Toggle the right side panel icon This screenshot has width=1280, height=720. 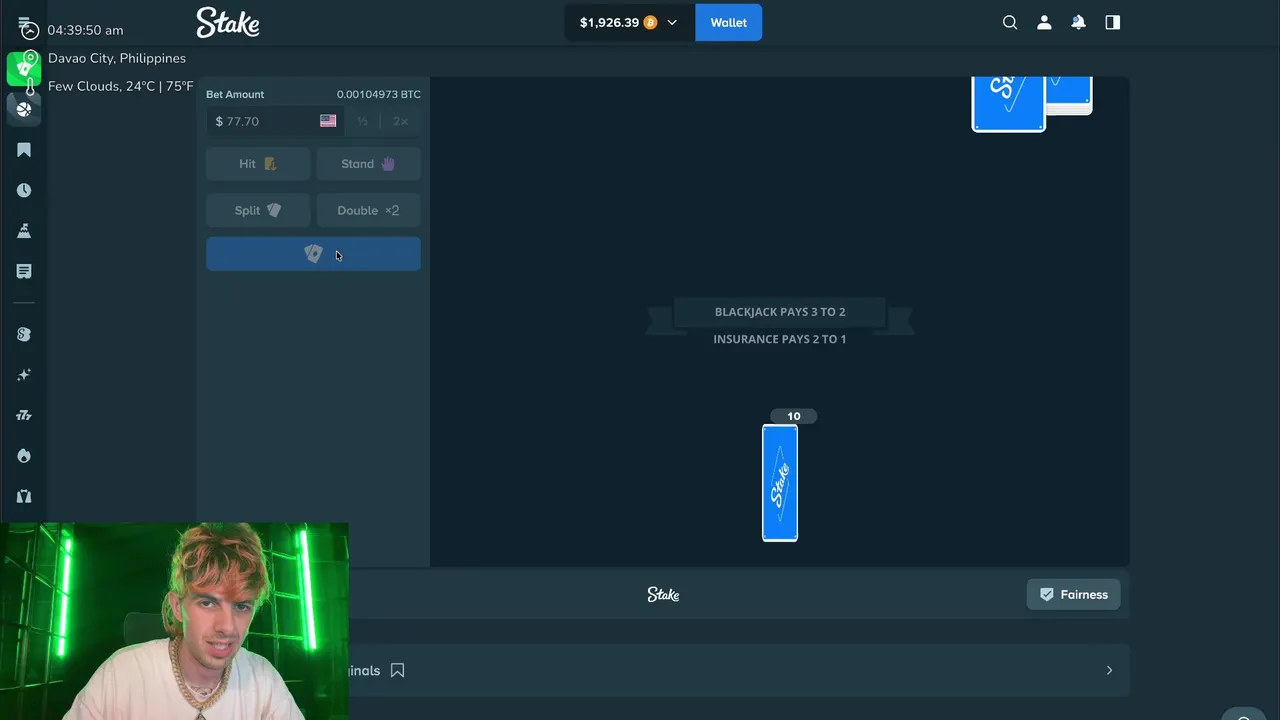coord(1112,22)
